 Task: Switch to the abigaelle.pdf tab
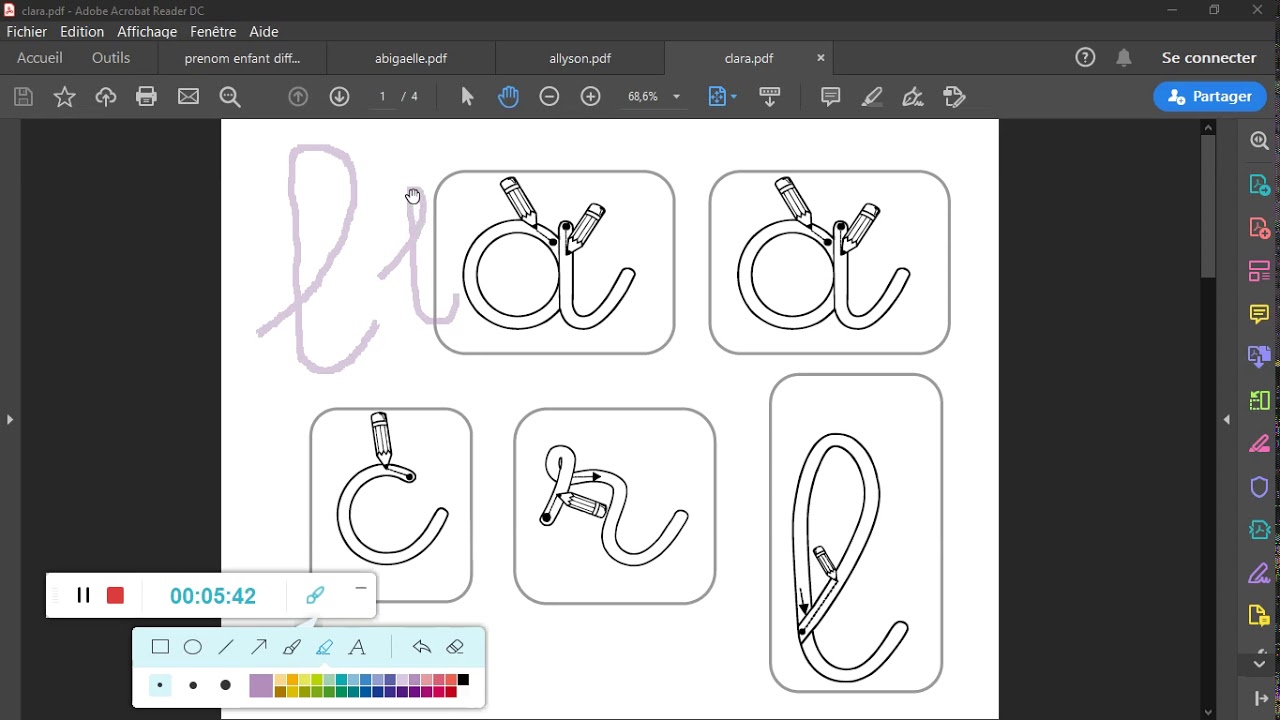pos(411,58)
